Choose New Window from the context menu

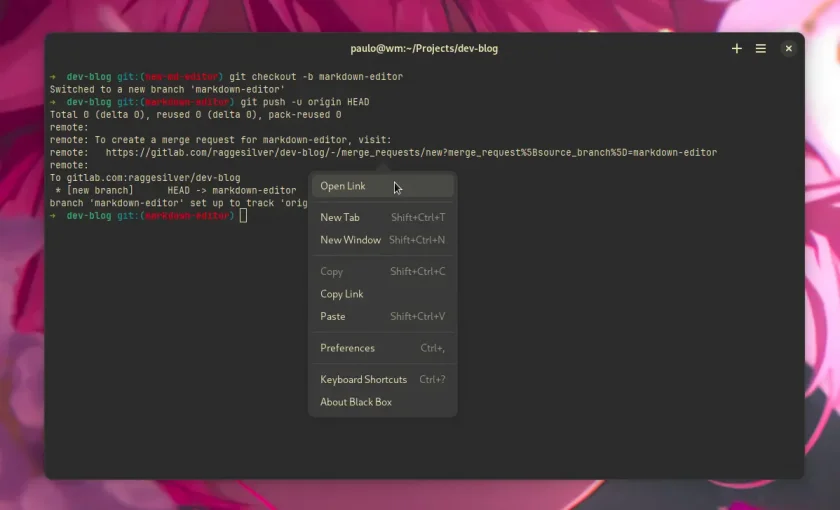point(382,240)
